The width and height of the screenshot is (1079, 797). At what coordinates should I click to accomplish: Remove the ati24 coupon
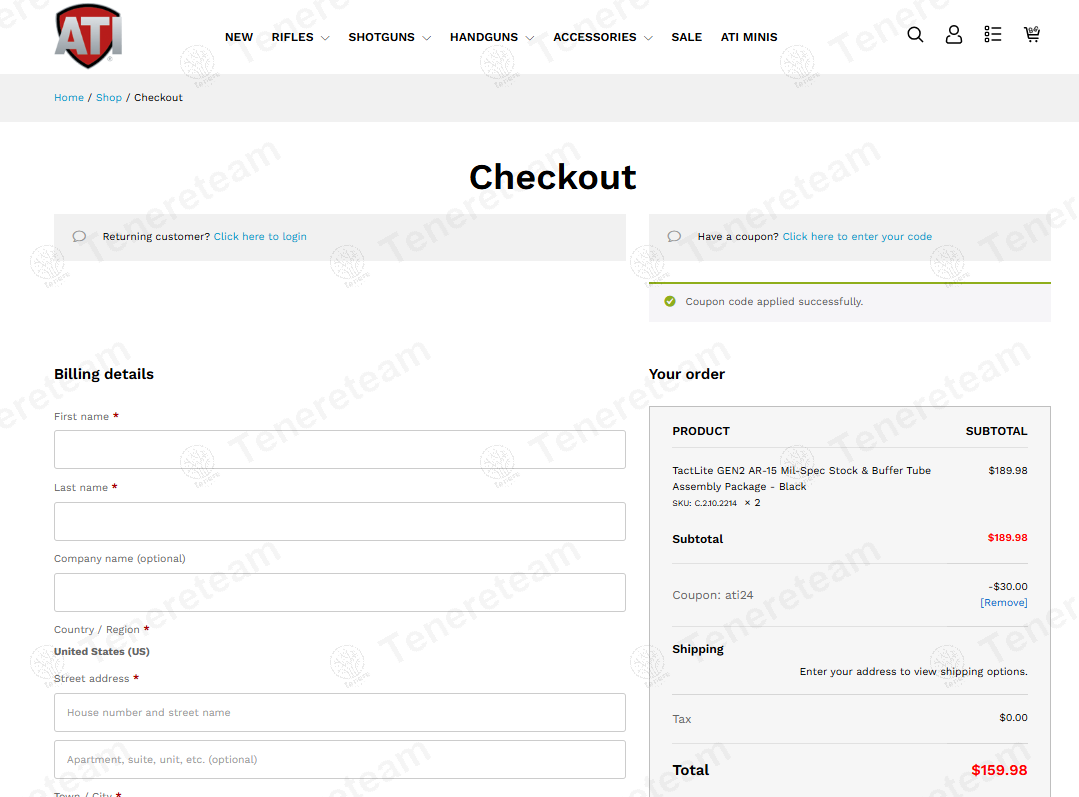point(1003,603)
